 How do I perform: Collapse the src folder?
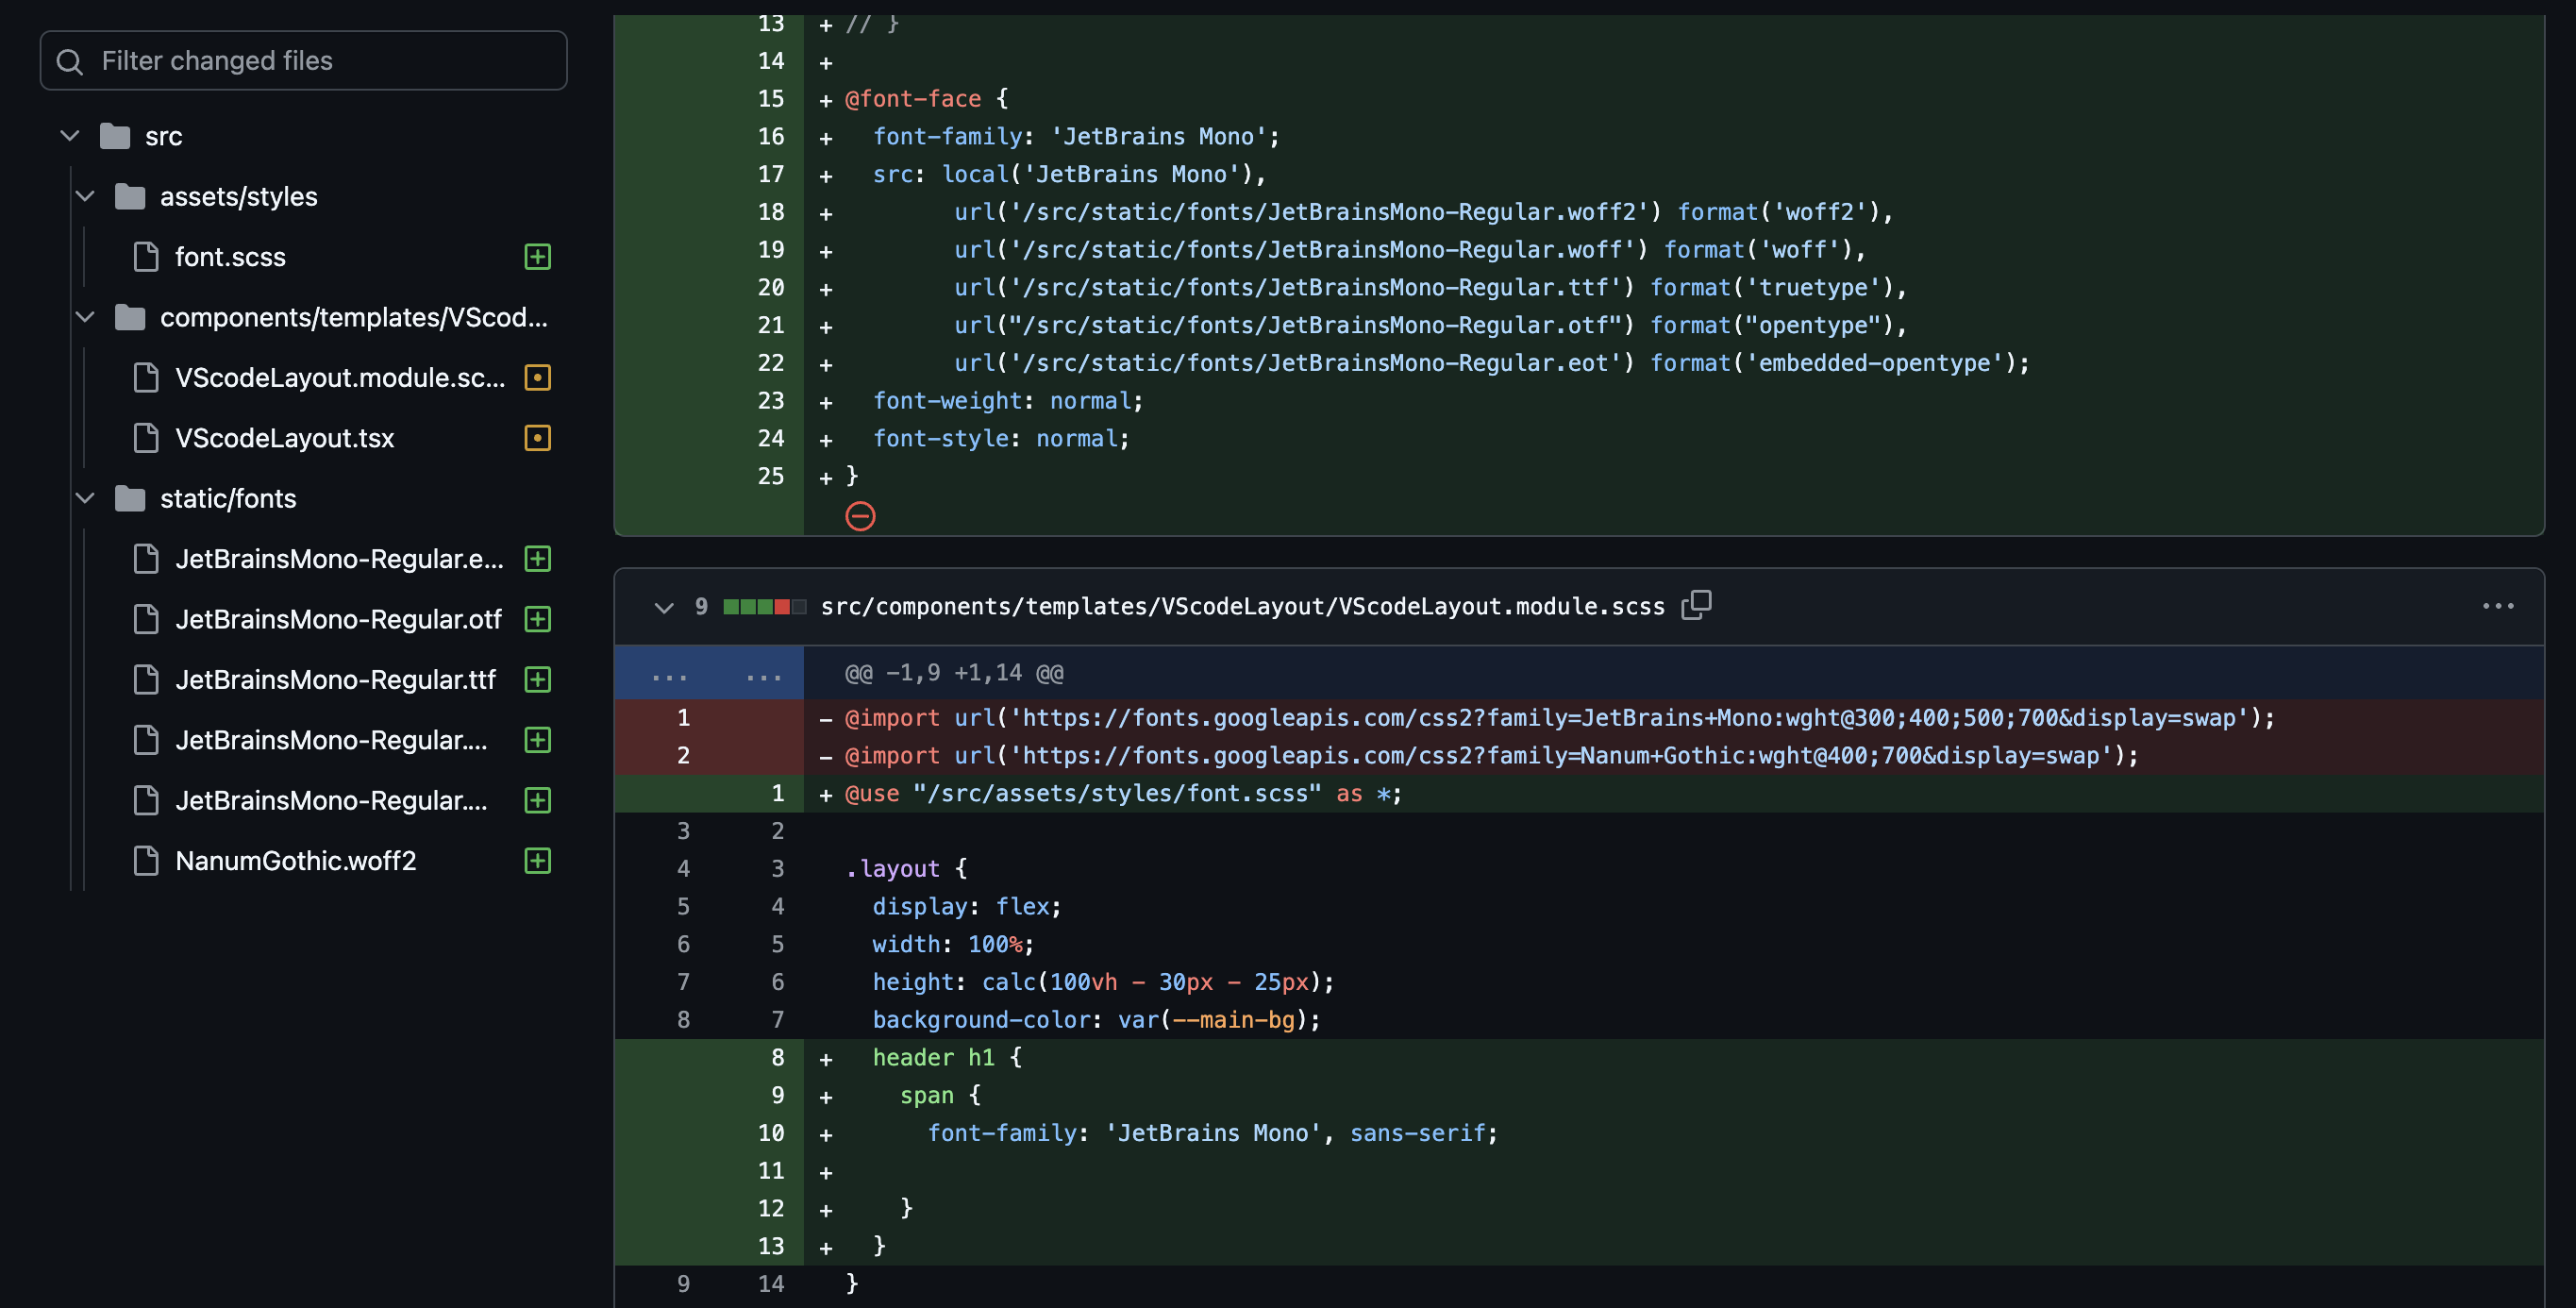tap(70, 135)
